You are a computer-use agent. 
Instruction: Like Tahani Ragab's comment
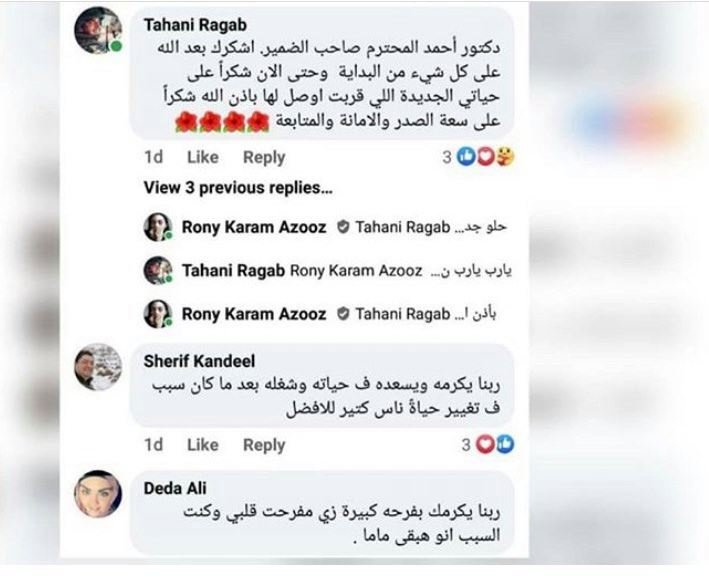(203, 157)
